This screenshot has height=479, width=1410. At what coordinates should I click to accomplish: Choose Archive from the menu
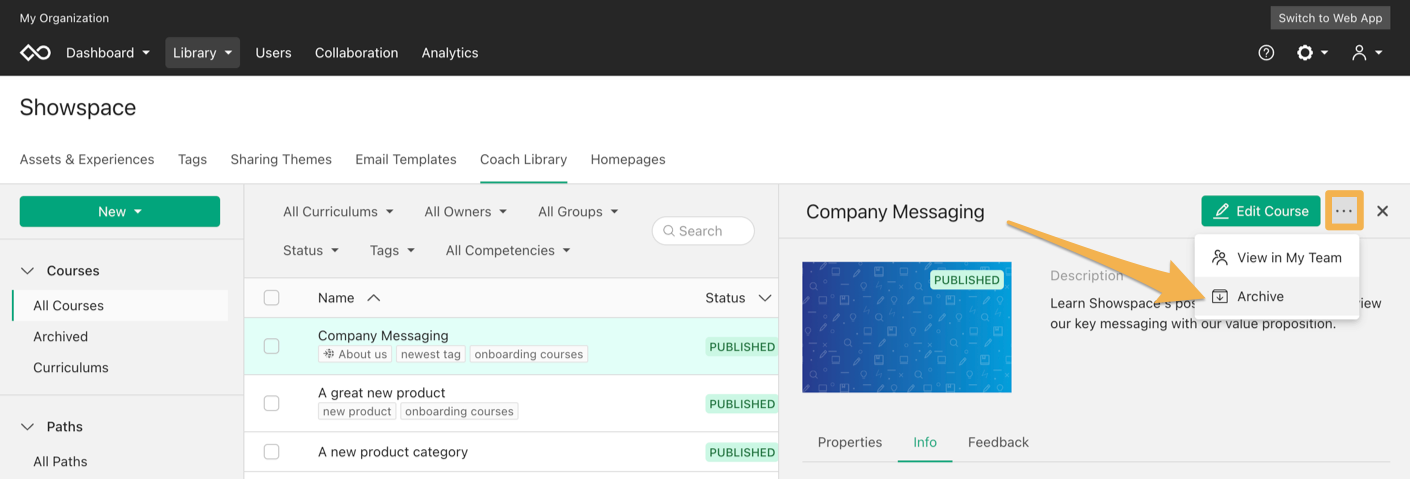(1277, 297)
